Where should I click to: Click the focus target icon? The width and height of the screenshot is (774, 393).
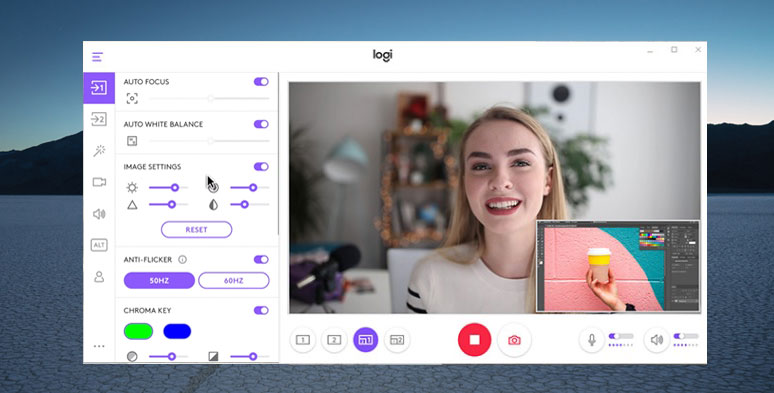(132, 98)
